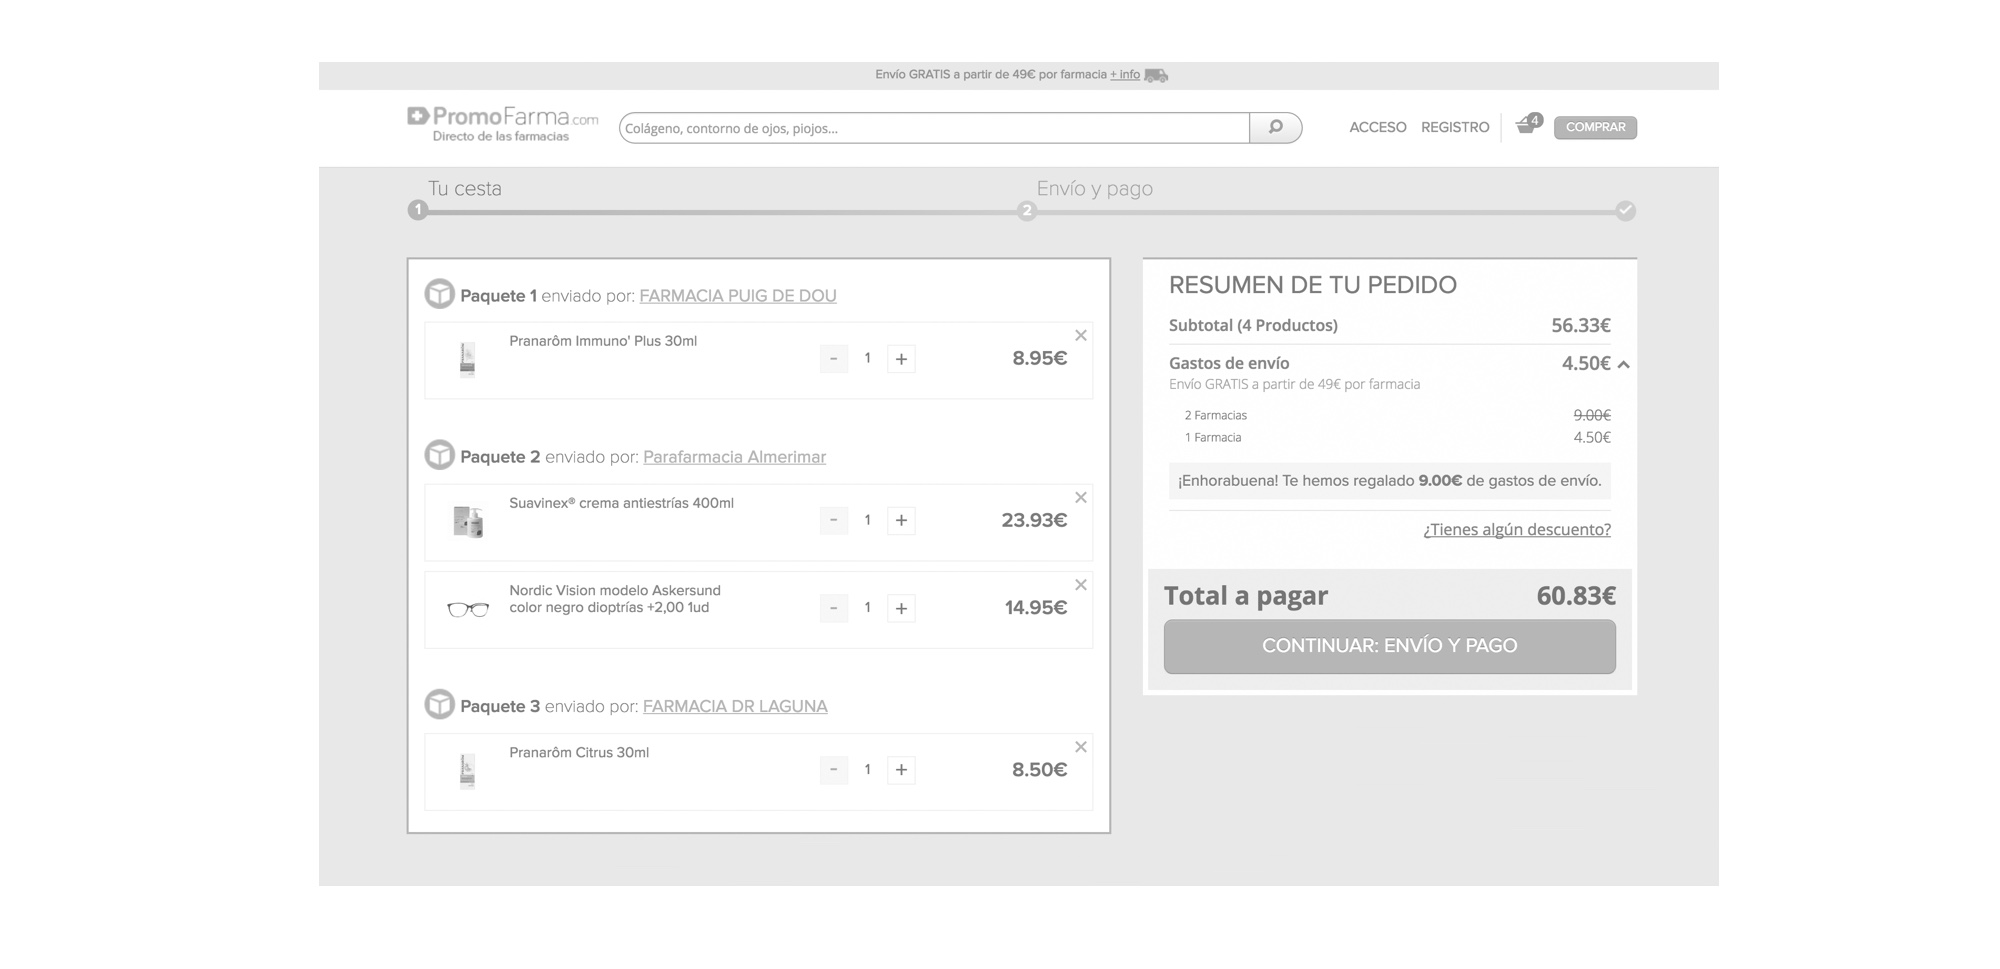Image resolution: width=2000 pixels, height=969 pixels.
Task: Focus the product search field
Action: [x=934, y=128]
